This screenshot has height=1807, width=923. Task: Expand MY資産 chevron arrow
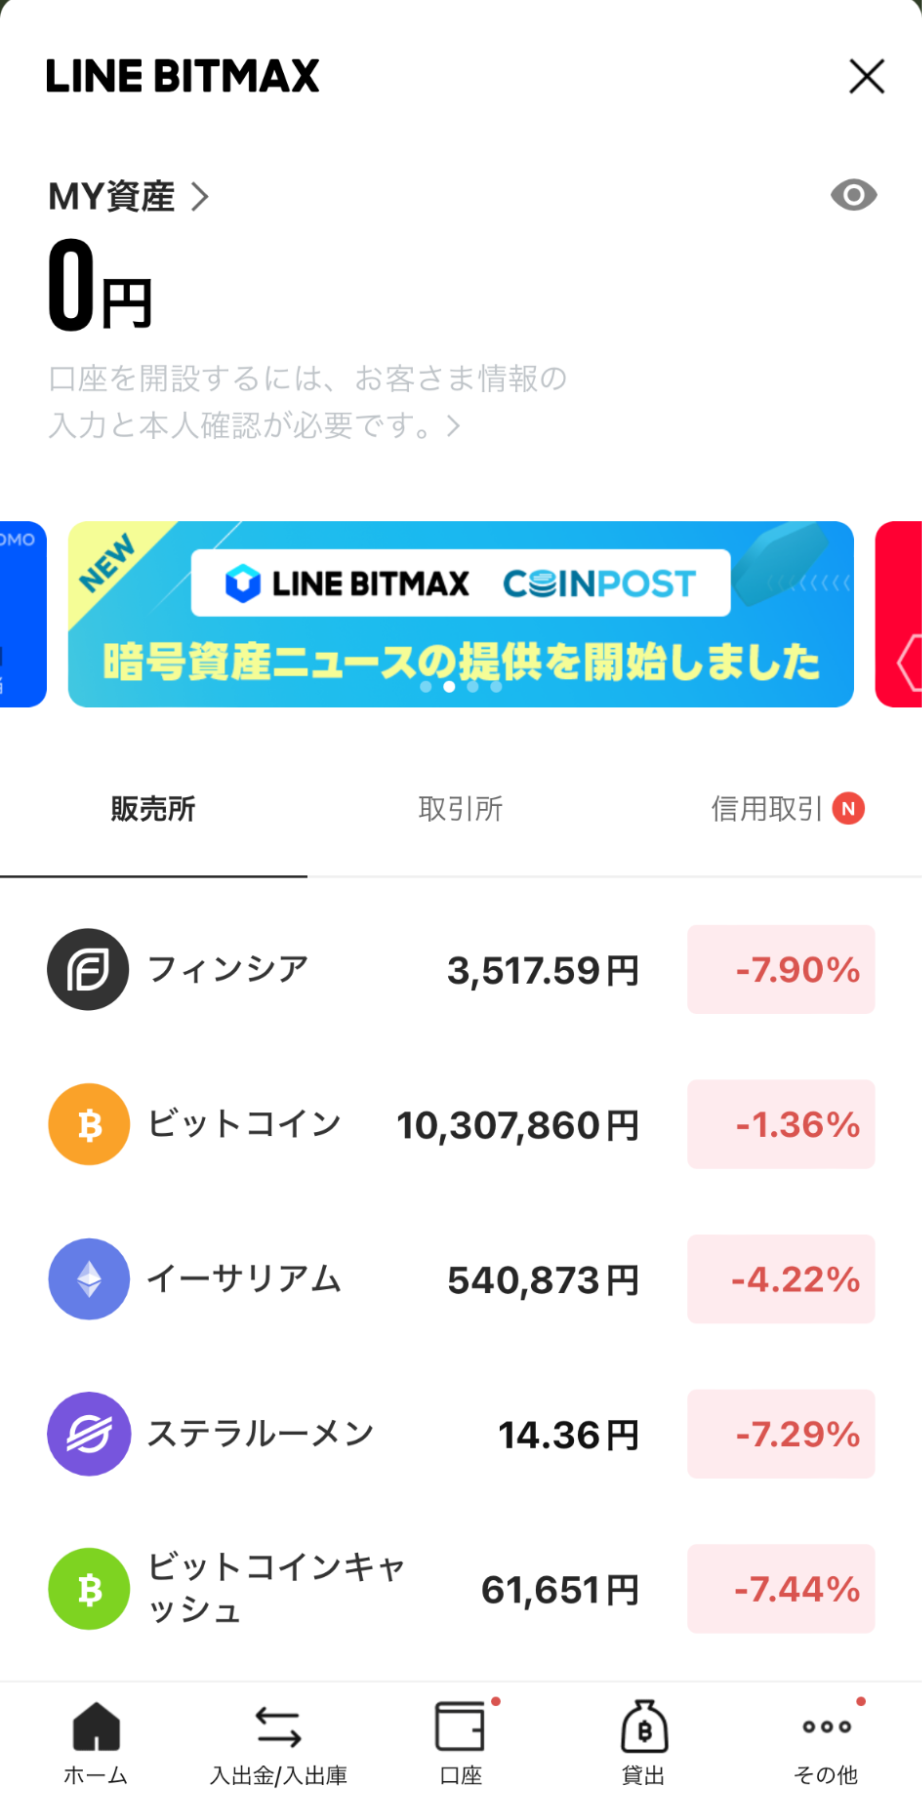tap(200, 197)
